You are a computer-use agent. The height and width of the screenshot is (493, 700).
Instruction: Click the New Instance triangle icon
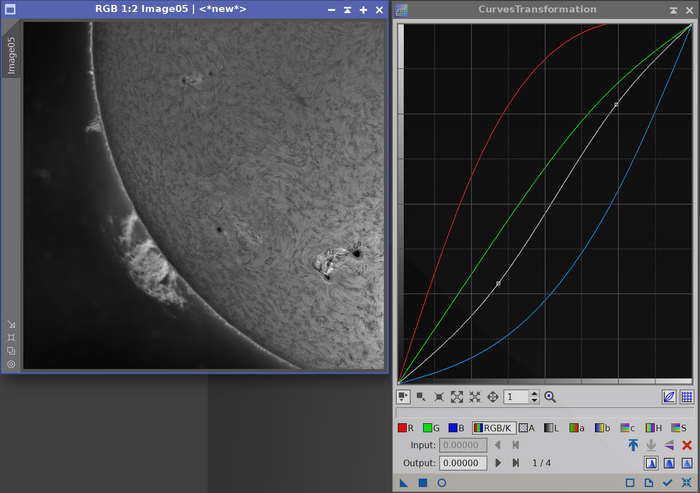tap(404, 483)
